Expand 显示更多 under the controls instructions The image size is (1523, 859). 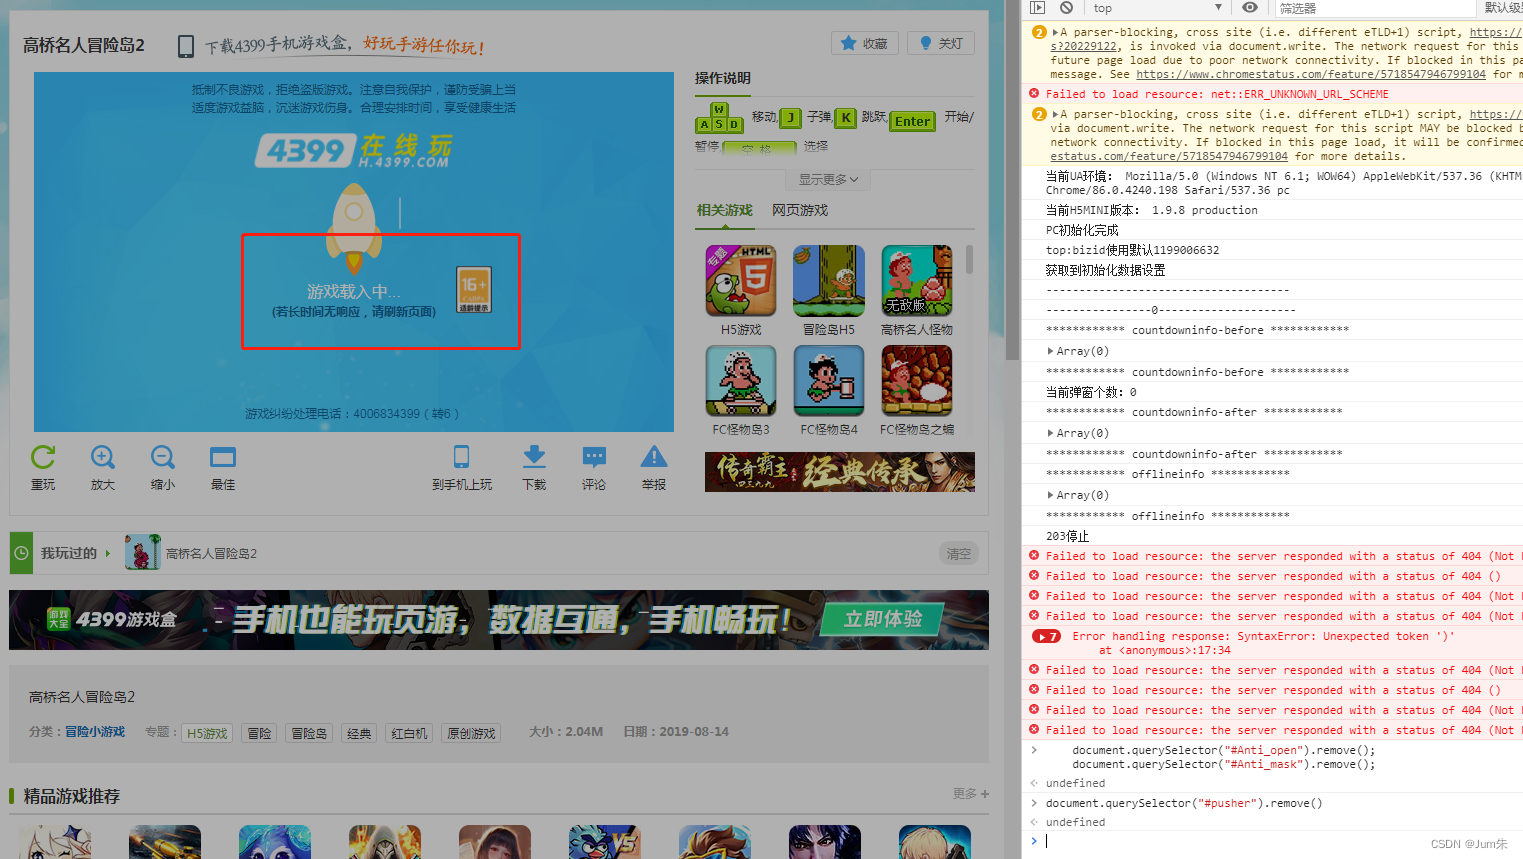pyautogui.click(x=828, y=179)
